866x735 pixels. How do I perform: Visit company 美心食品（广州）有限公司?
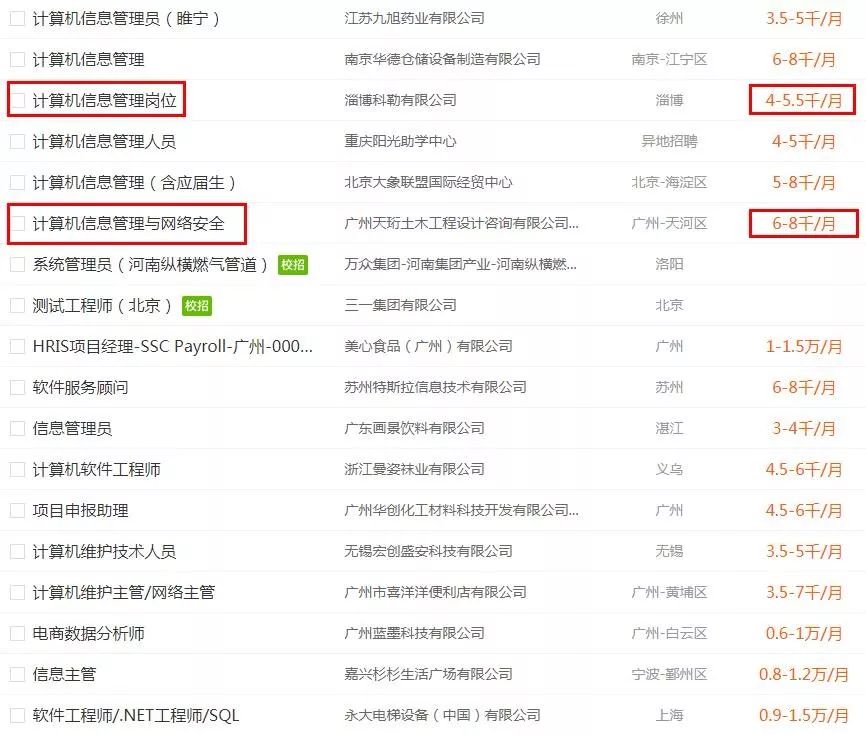click(428, 346)
